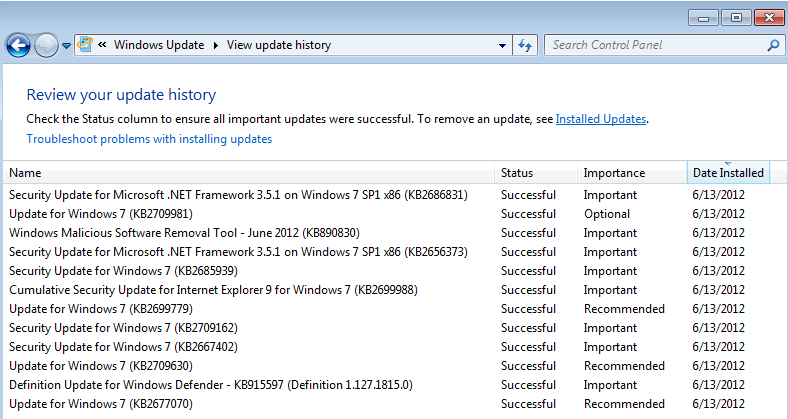
Task: Click the search magnifier icon
Action: click(x=773, y=45)
